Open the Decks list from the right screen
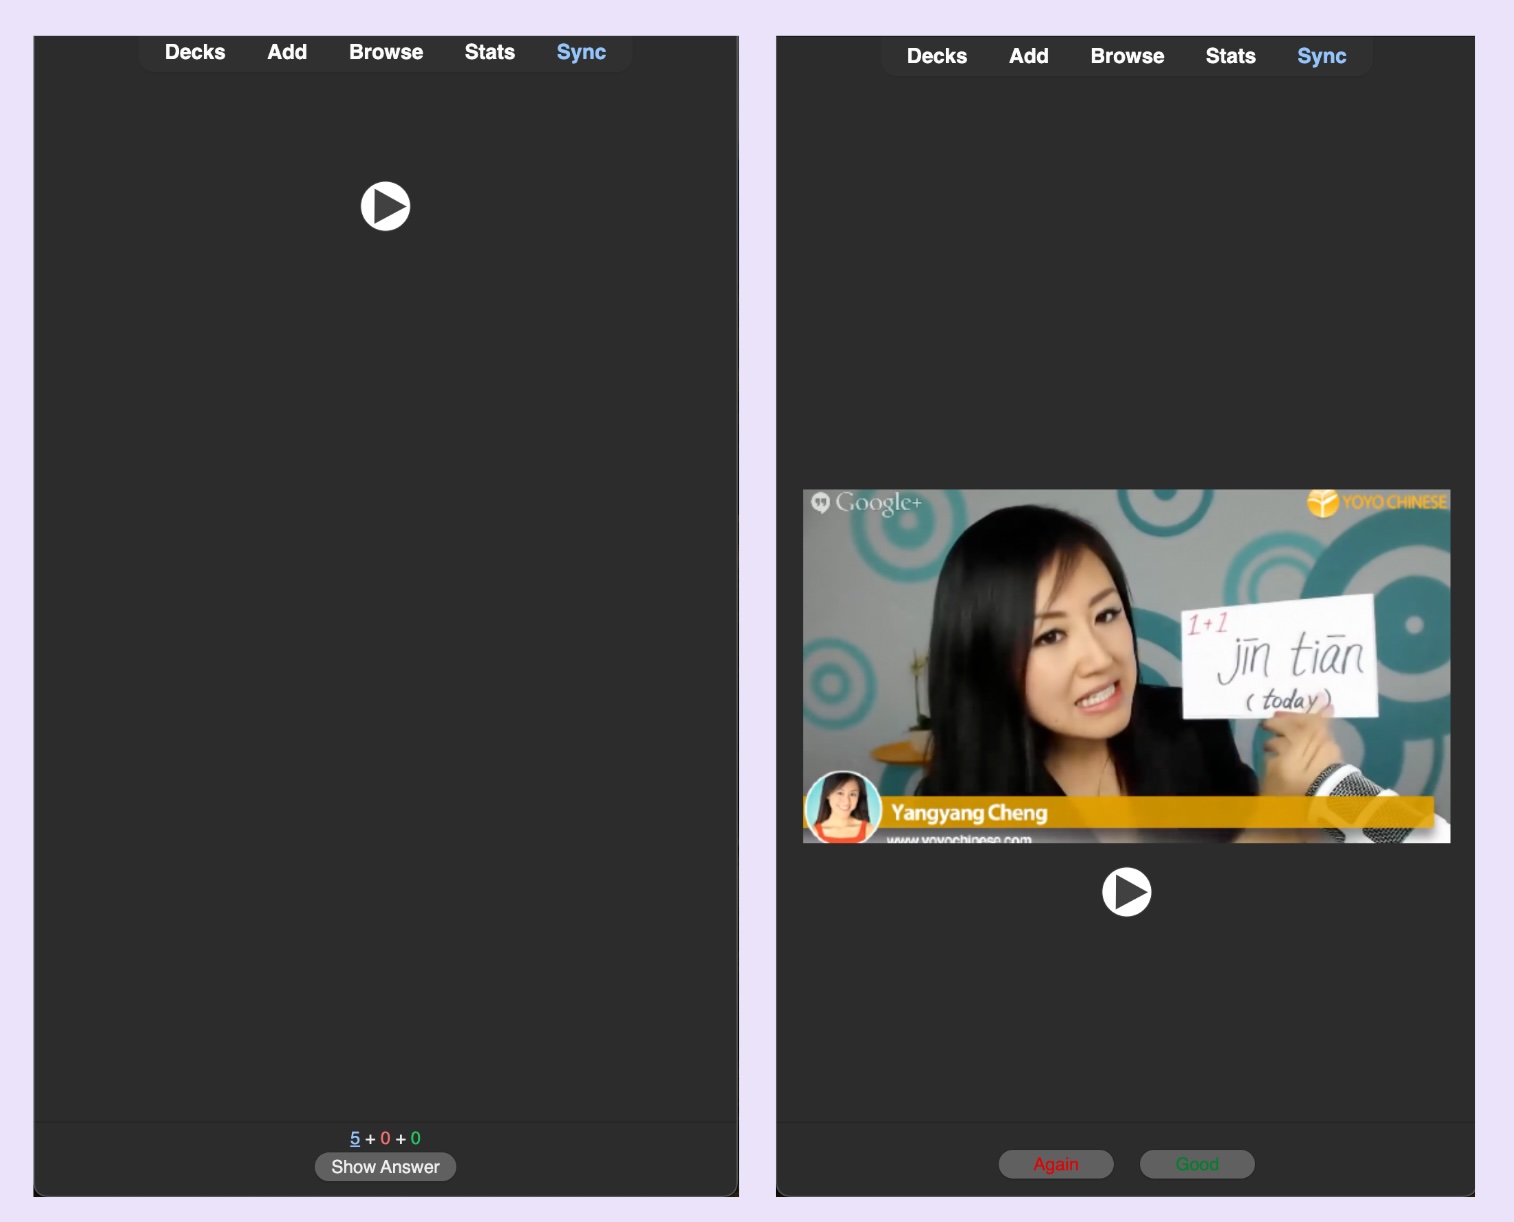This screenshot has width=1514, height=1222. [937, 56]
